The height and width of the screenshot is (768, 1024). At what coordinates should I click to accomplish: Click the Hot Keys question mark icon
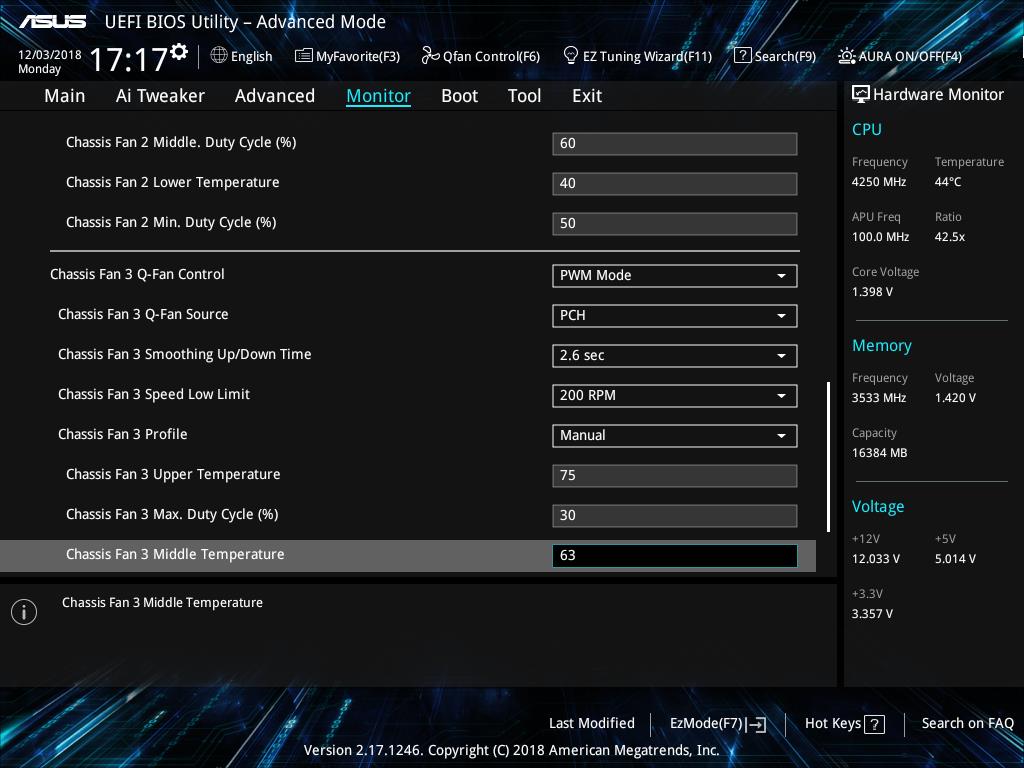coord(874,724)
